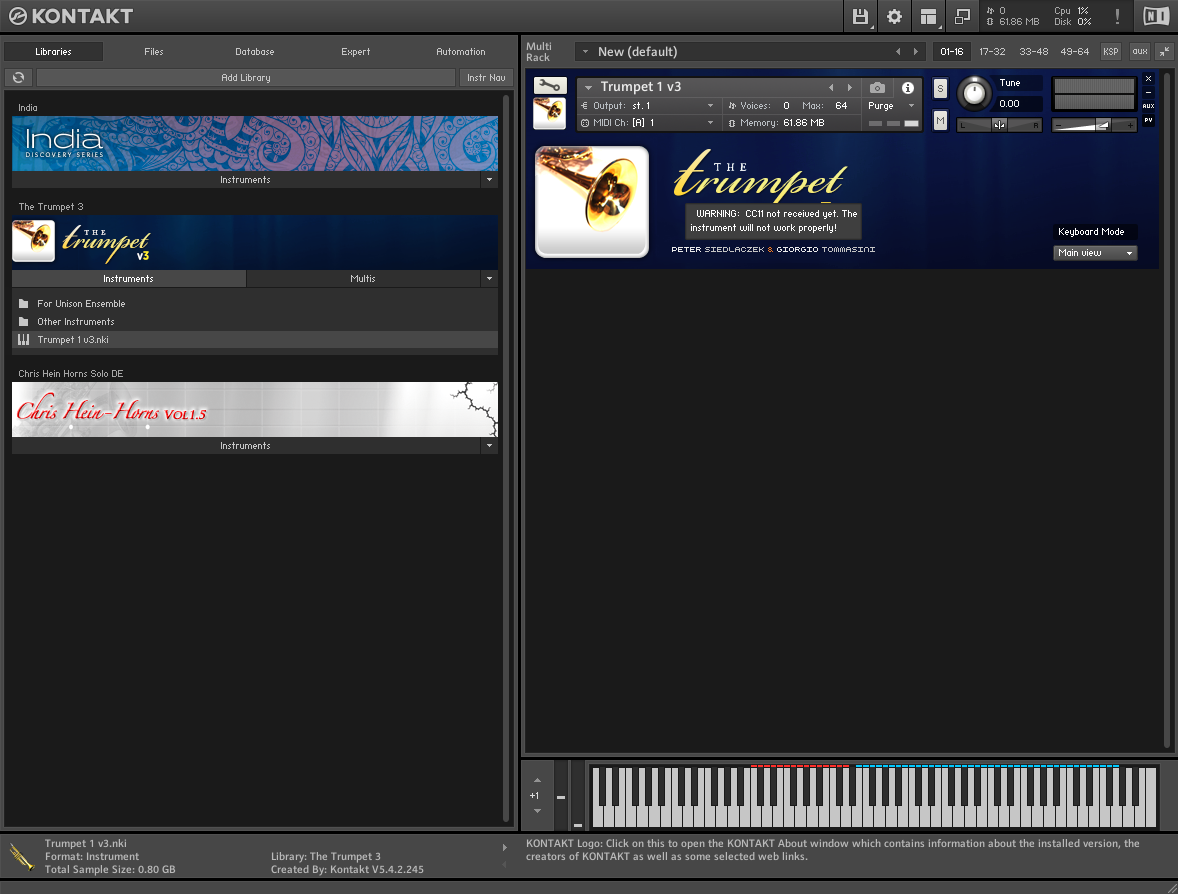Click the exclamation panic button
This screenshot has width=1178, height=894.
1117,17
